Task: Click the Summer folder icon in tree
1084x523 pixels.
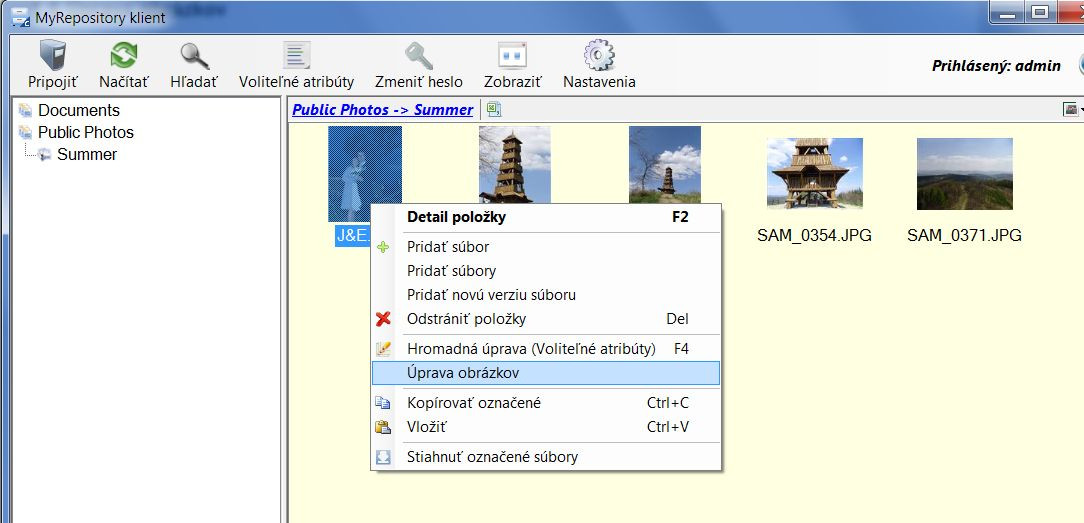Action: pos(45,154)
